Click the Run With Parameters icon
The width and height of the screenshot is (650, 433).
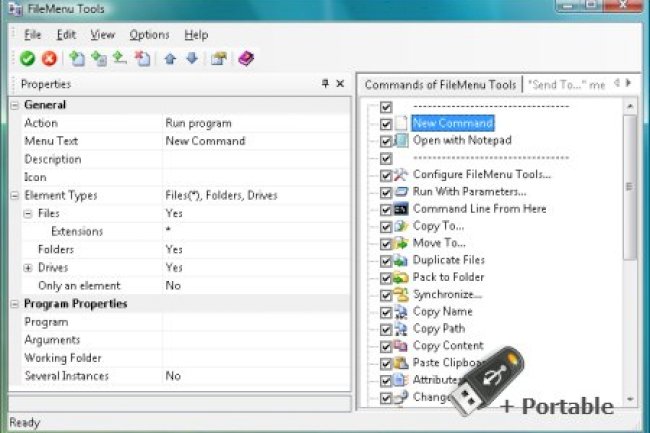(x=401, y=192)
